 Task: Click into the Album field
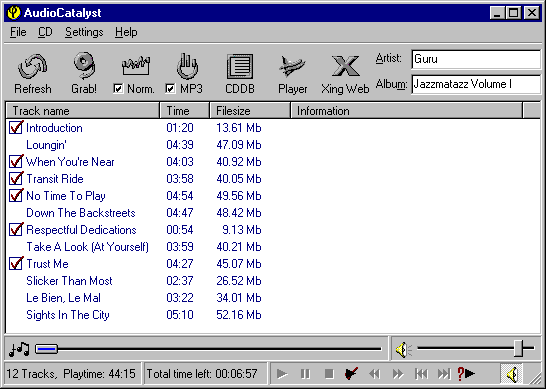tap(476, 84)
